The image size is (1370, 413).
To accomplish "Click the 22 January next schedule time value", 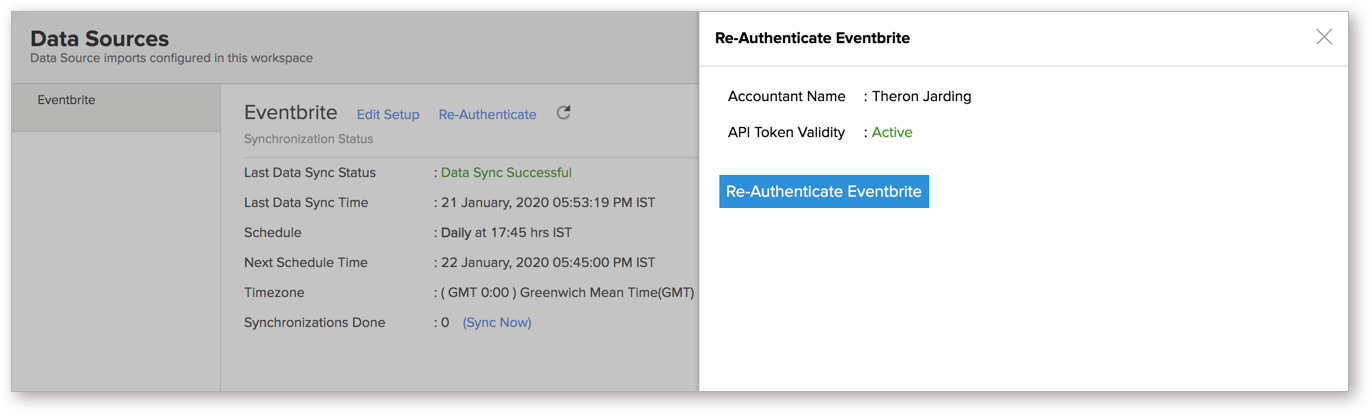I will (548, 262).
